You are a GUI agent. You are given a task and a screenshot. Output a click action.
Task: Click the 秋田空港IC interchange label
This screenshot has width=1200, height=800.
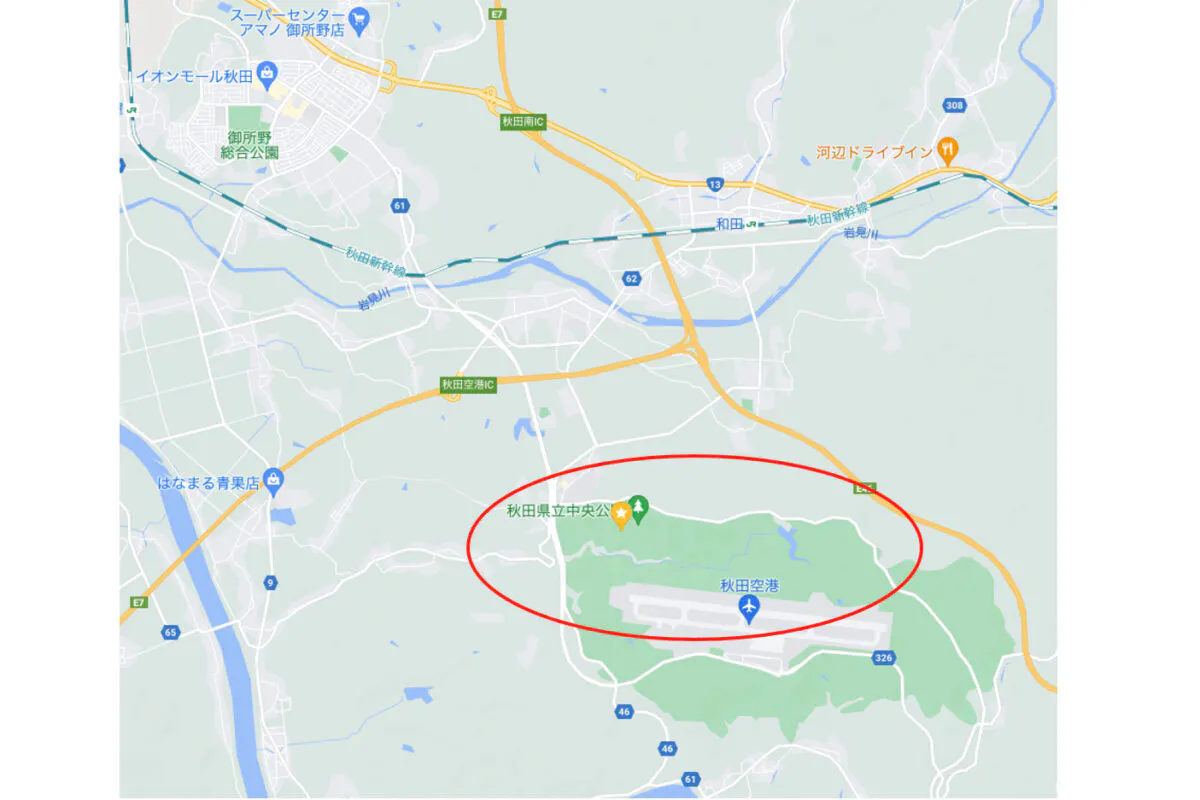468,384
